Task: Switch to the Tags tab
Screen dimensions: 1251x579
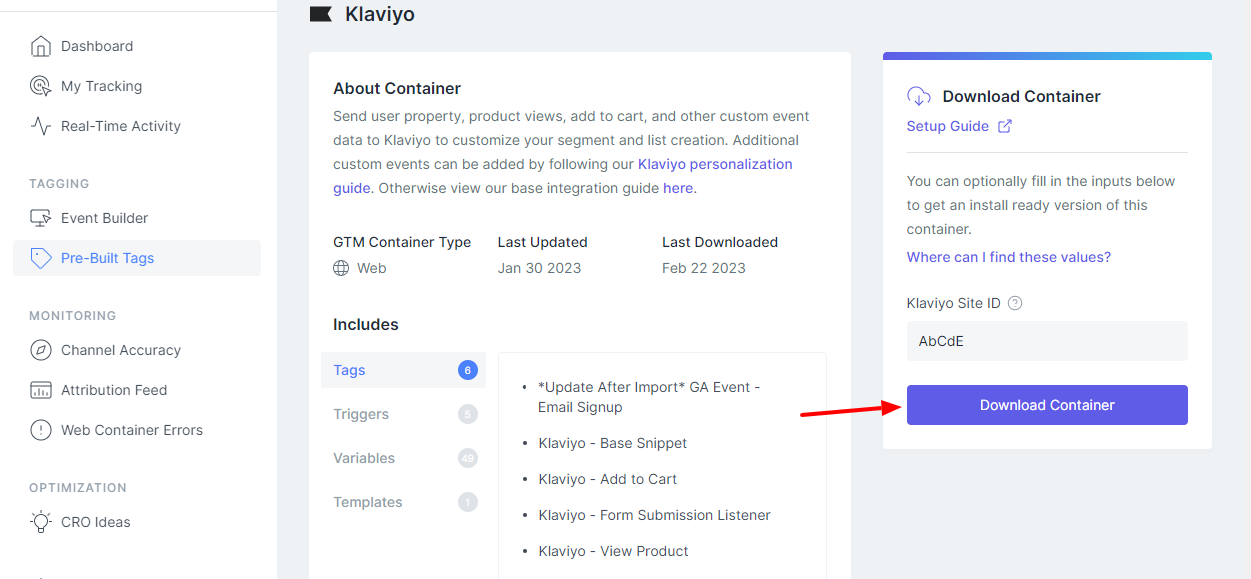Action: 403,370
